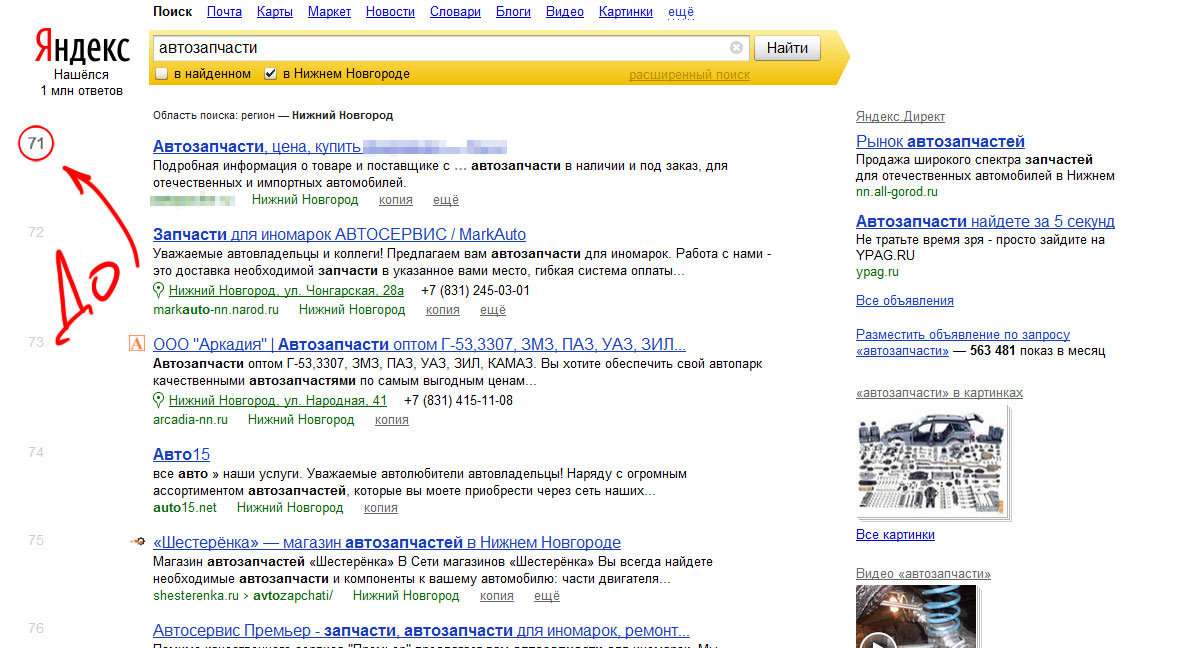Screen dimensions: 1200x648
Task: Enable the "в найденном" checkbox
Action: pyautogui.click(x=161, y=74)
